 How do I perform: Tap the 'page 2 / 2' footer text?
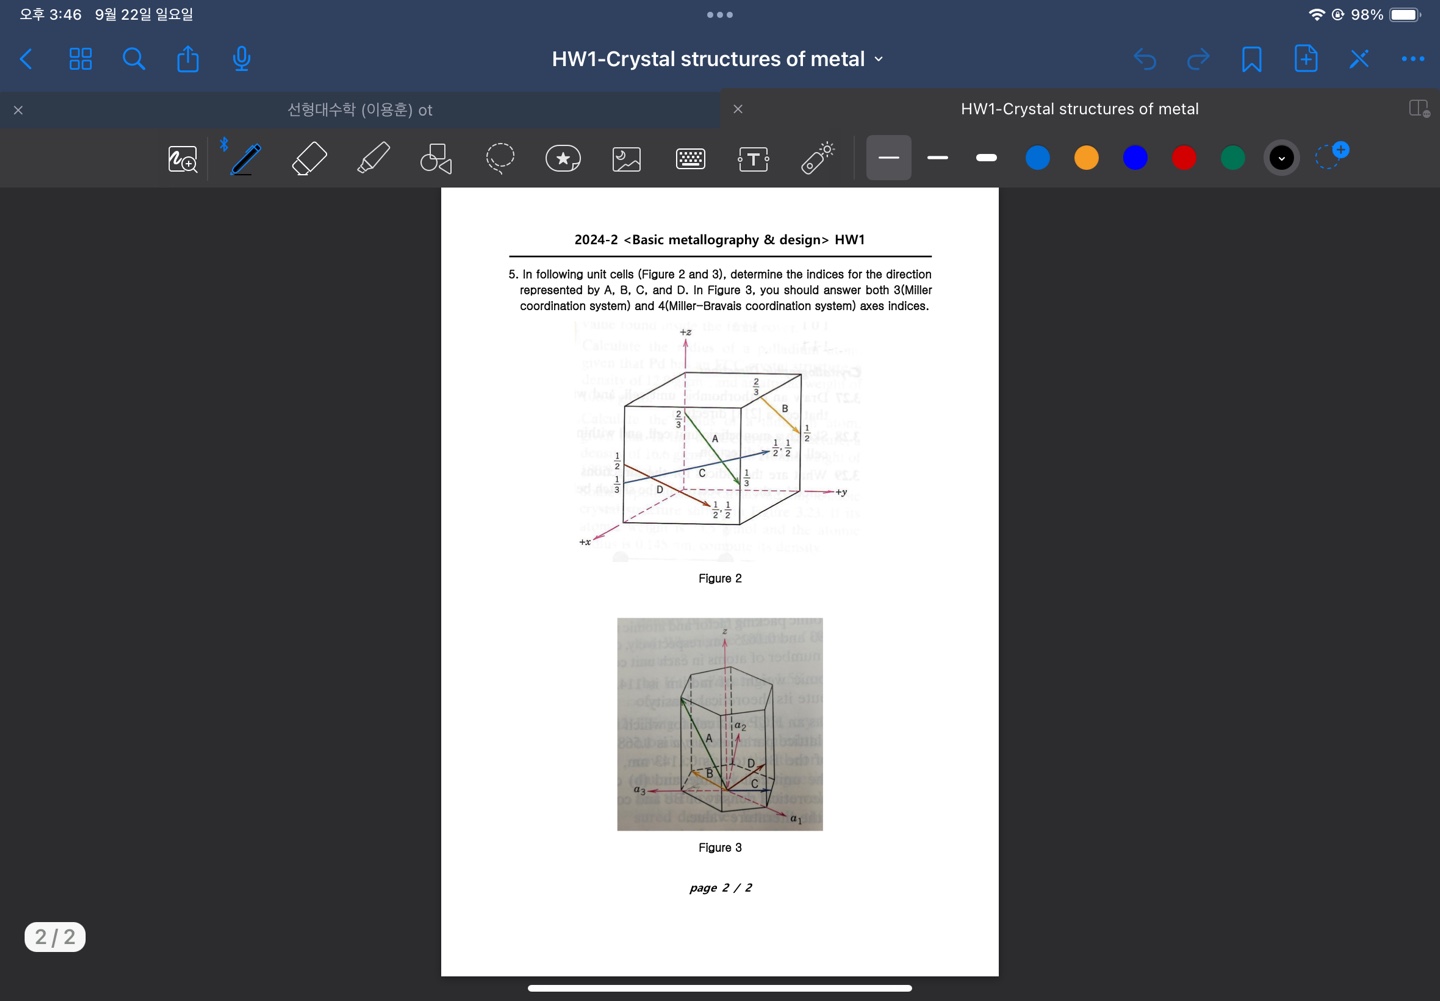(x=720, y=888)
